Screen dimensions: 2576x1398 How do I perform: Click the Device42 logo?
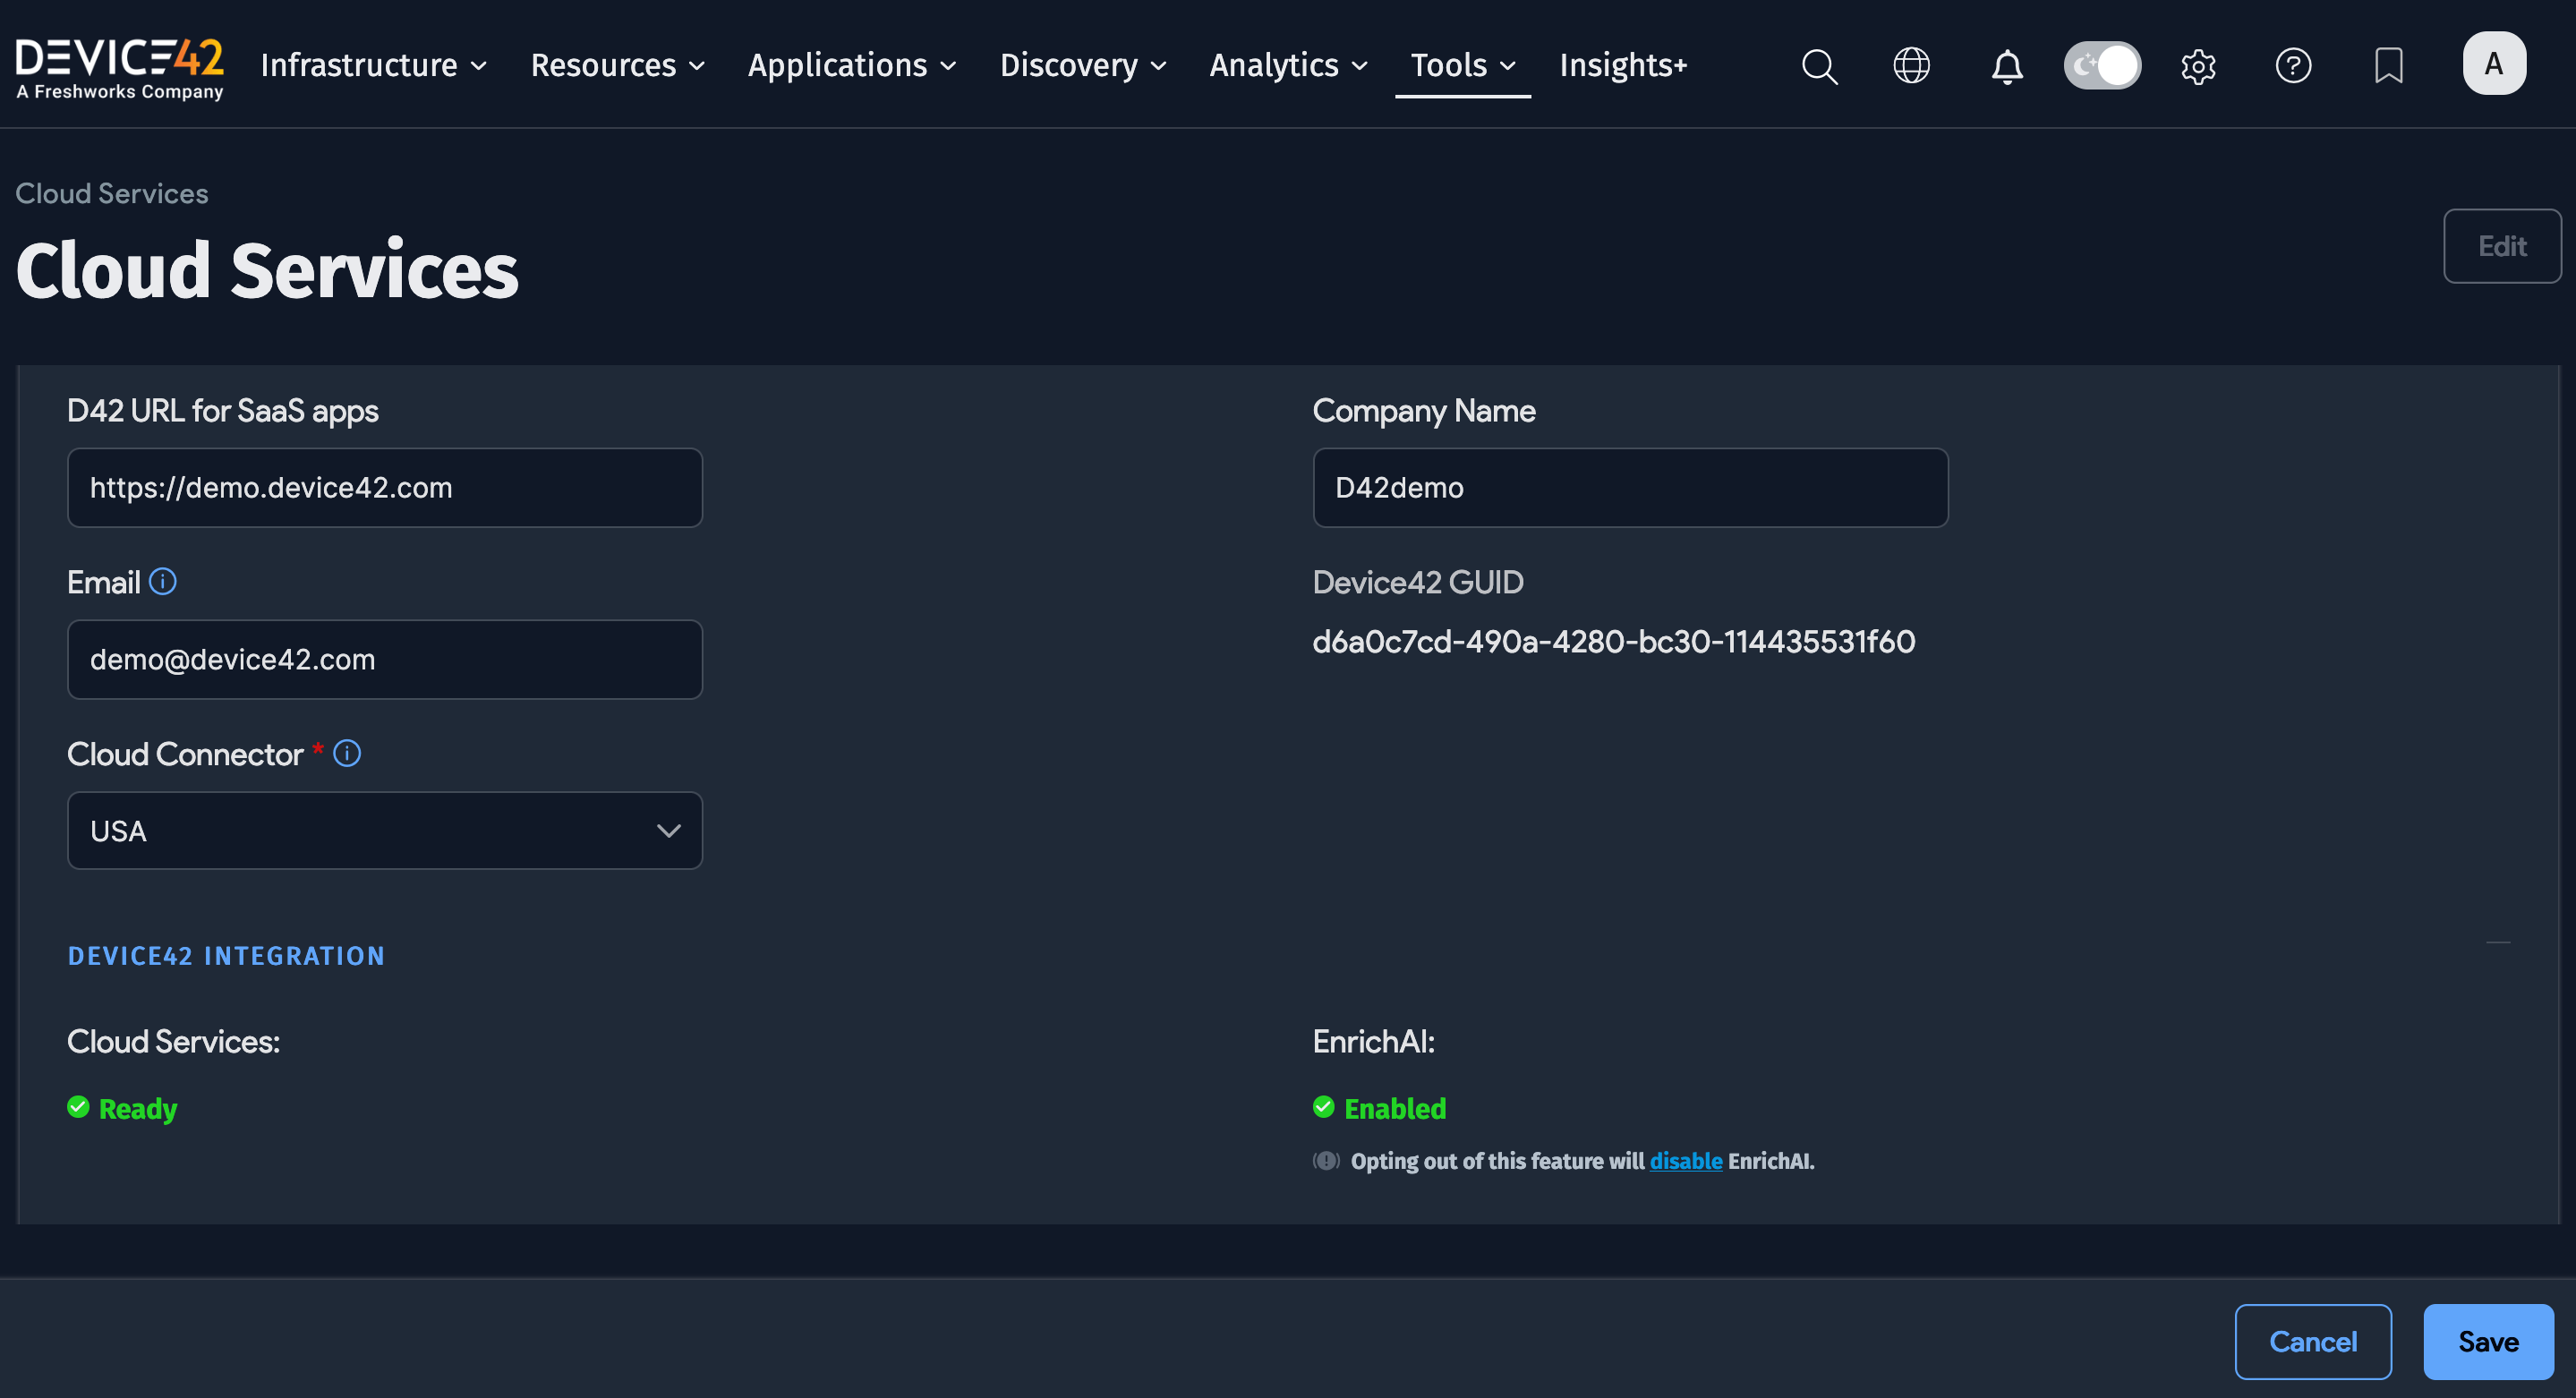coord(120,66)
